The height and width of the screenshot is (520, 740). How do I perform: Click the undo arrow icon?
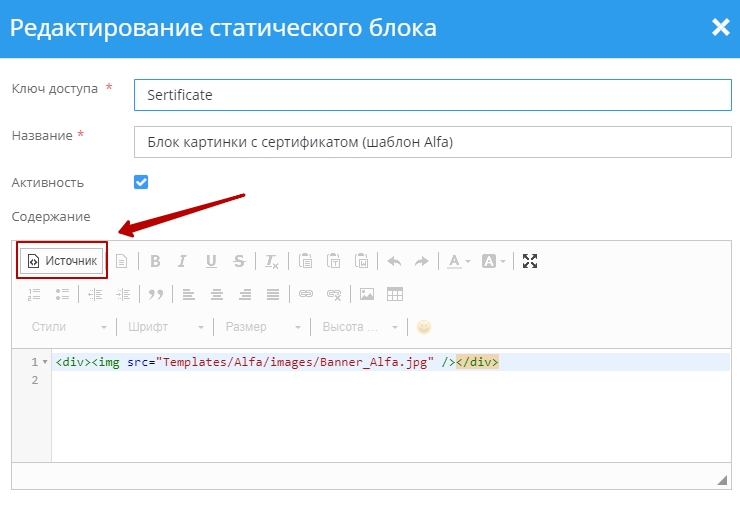394,261
